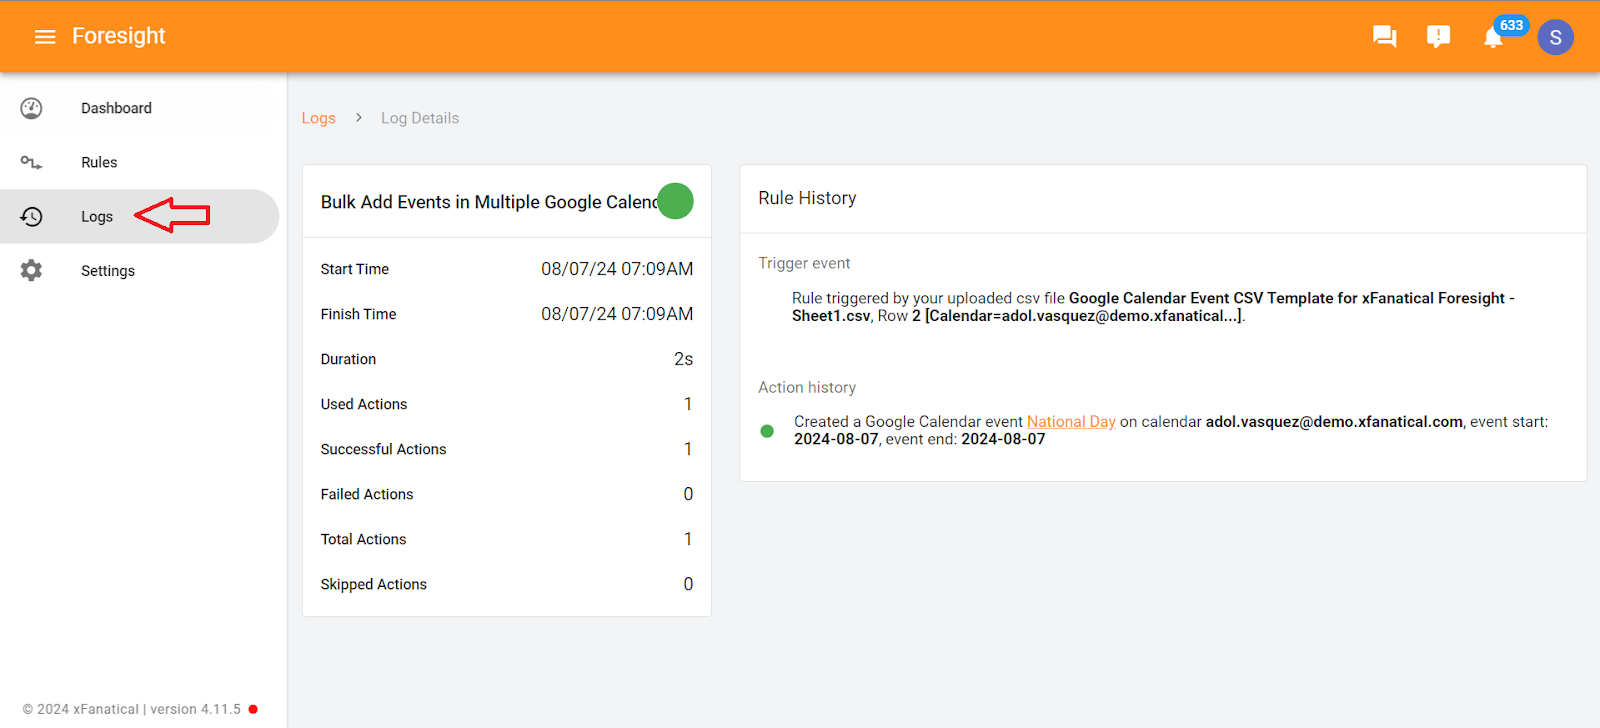1600x728 pixels.
Task: Click the Foresight app title
Action: pos(119,36)
